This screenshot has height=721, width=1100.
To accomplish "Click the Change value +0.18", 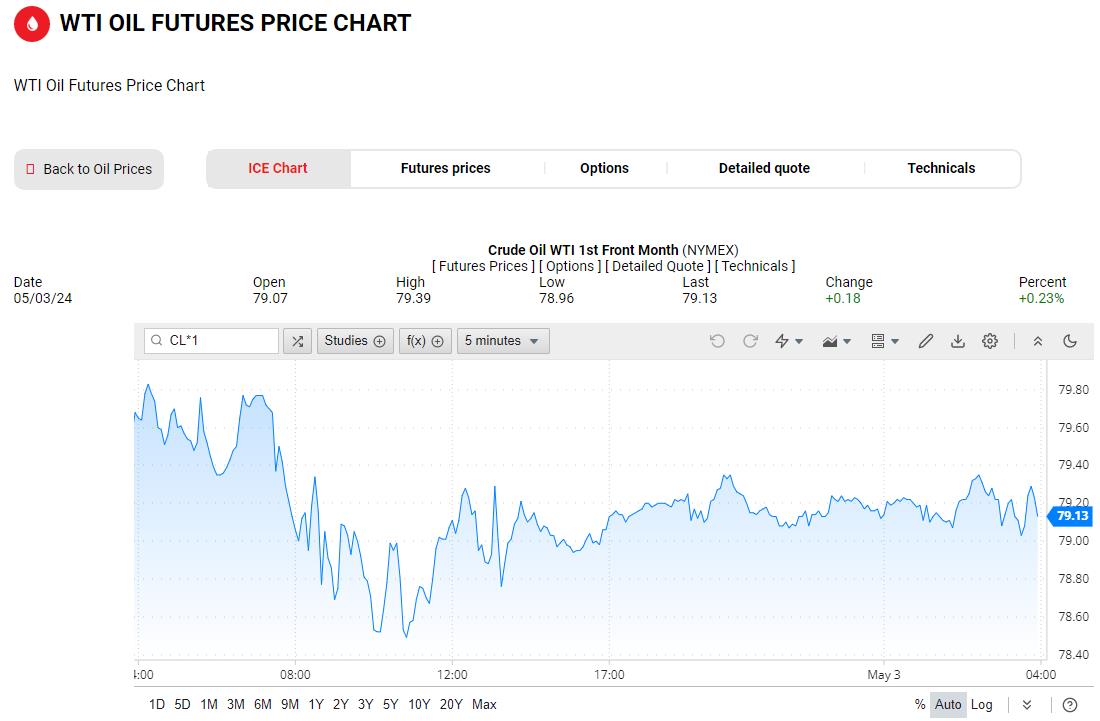I will point(843,298).
